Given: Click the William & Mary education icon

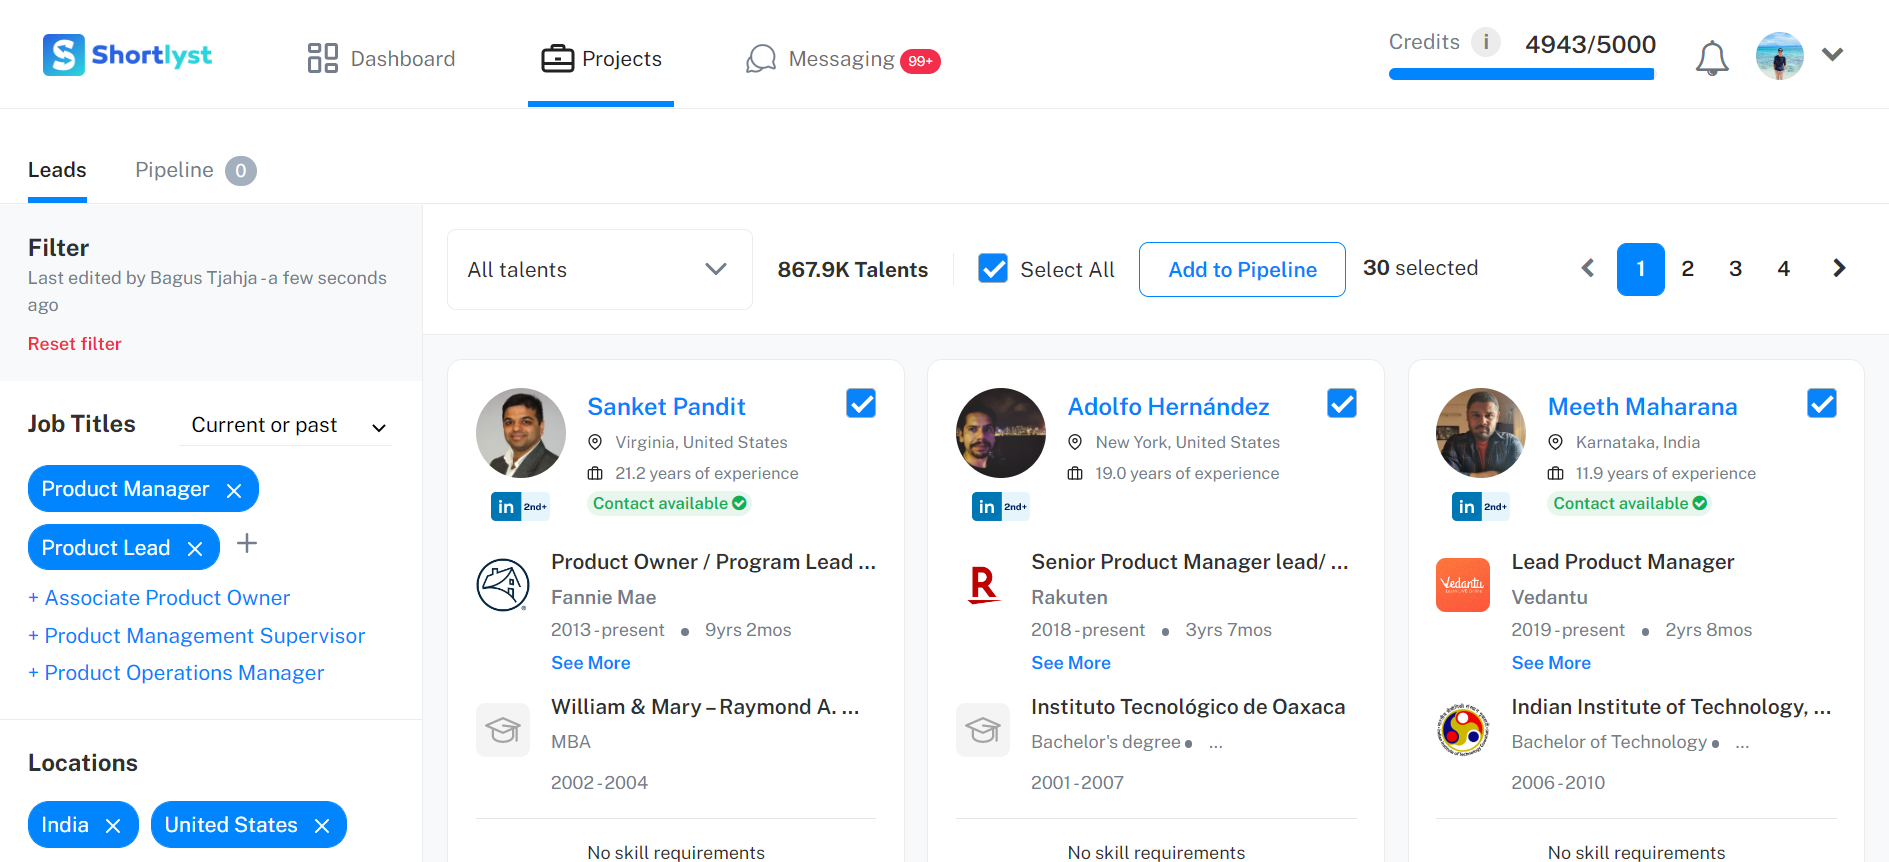Looking at the screenshot, I should click(503, 730).
